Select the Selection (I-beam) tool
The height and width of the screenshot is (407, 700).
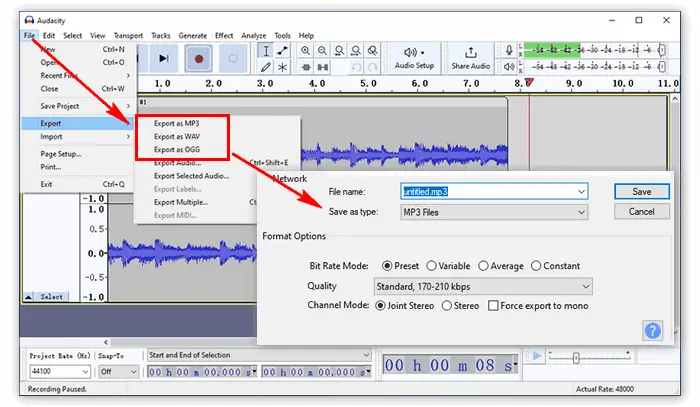pos(266,51)
